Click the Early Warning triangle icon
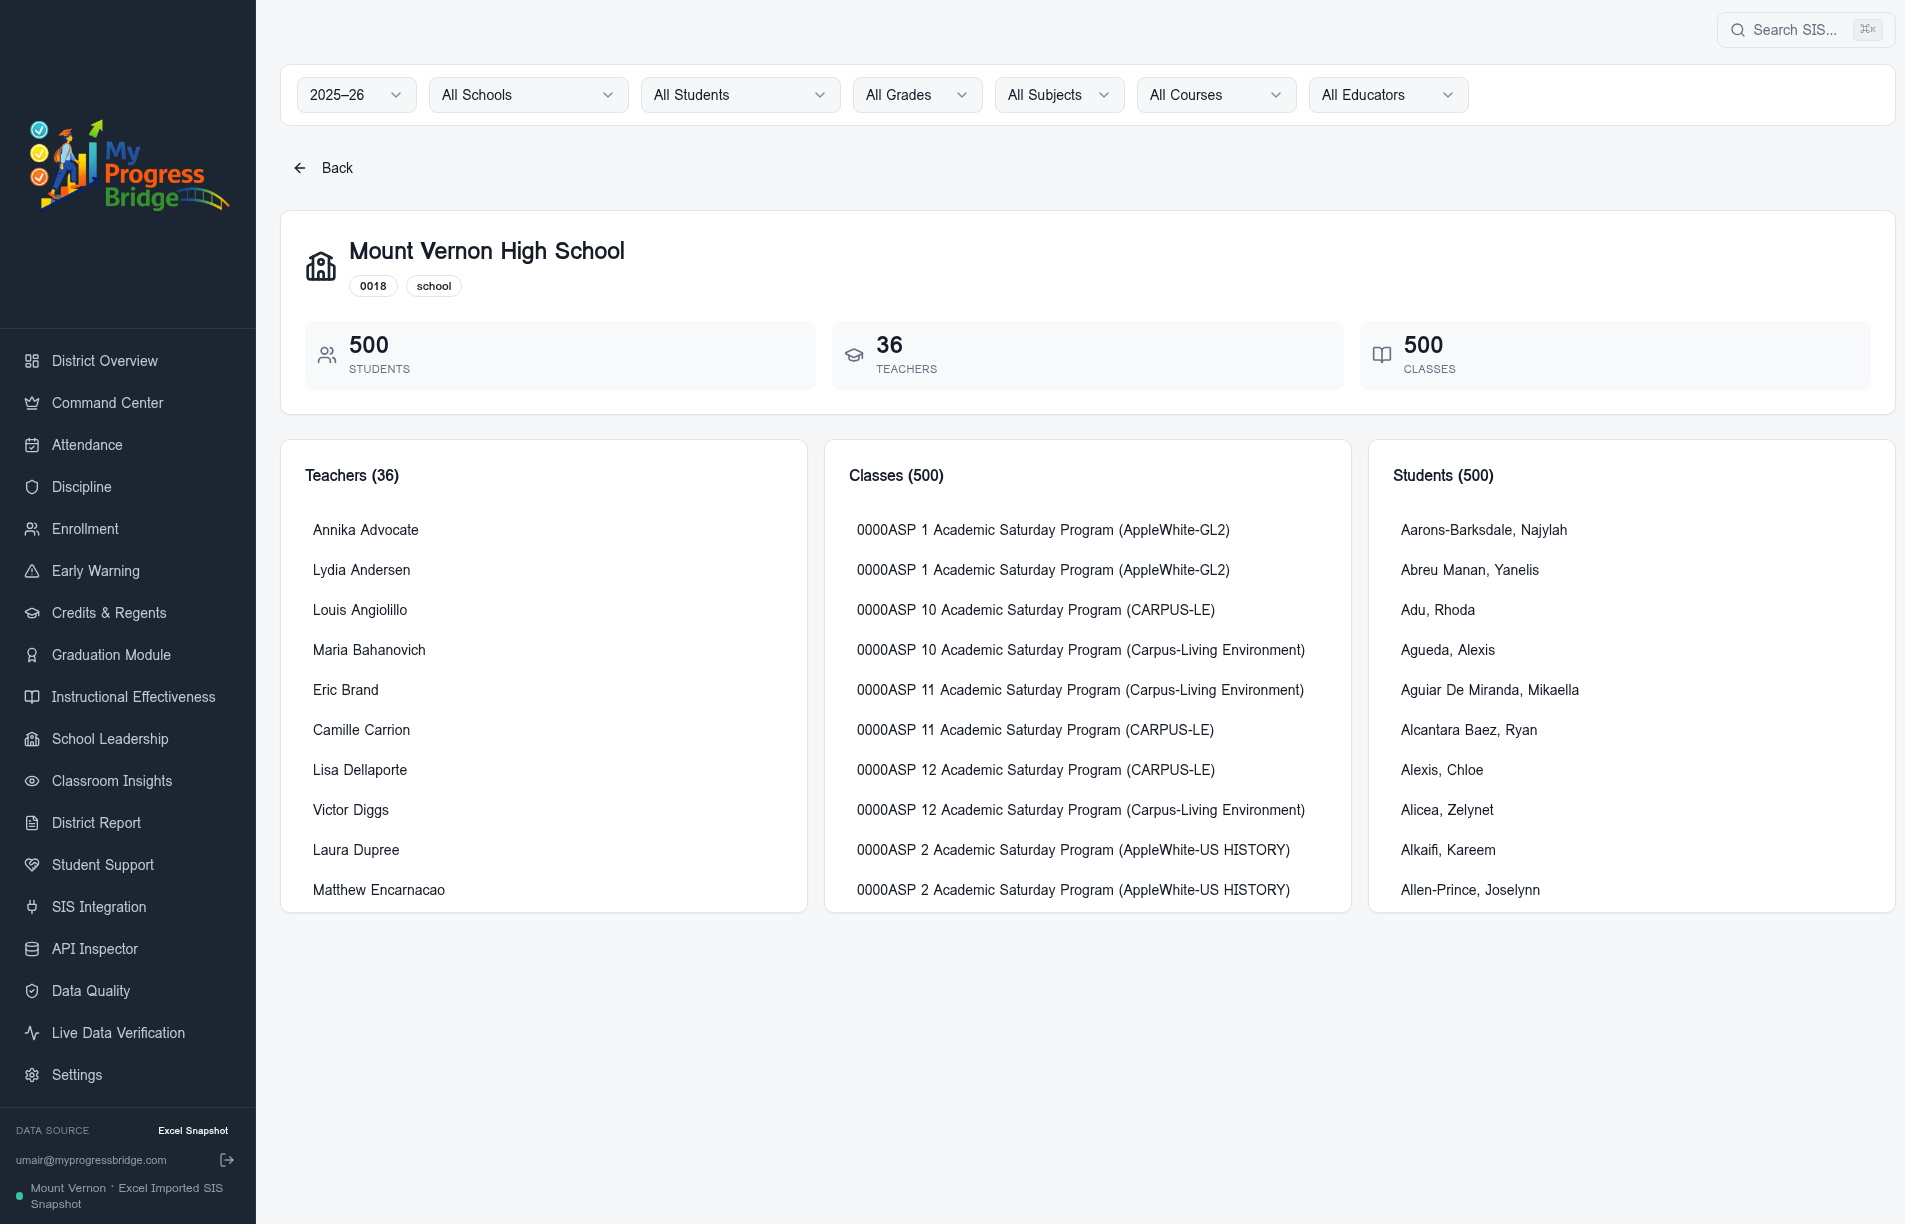 pyautogui.click(x=32, y=571)
